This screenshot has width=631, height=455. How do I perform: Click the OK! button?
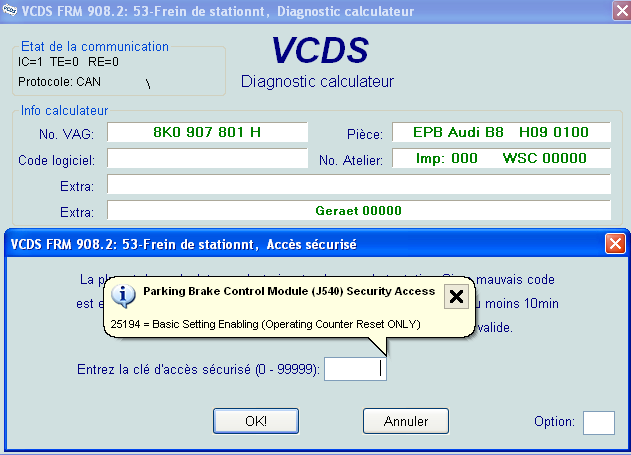(x=255, y=421)
